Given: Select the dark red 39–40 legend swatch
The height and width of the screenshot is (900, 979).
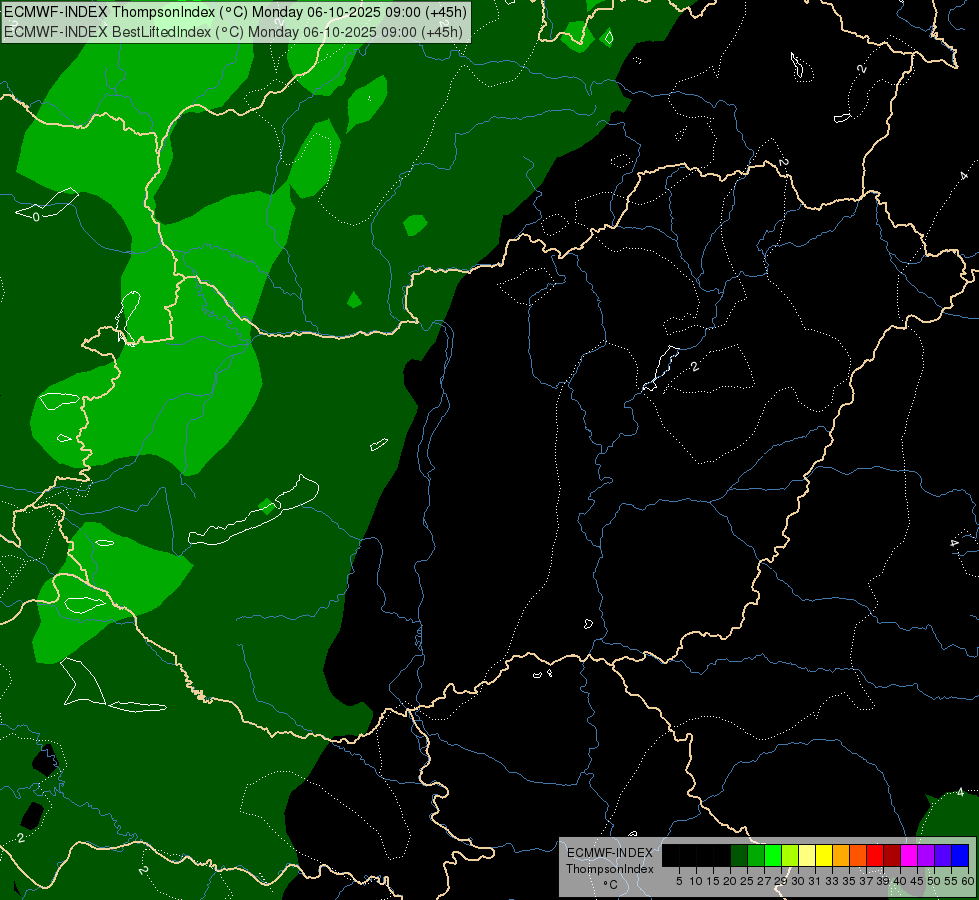Looking at the screenshot, I should 892,855.
